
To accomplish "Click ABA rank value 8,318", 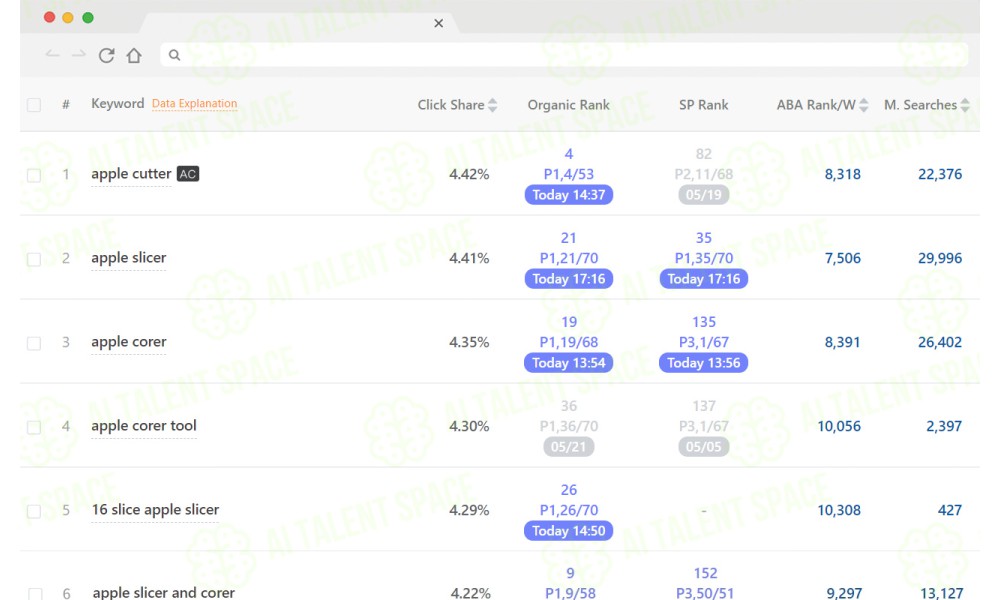I will (x=842, y=174).
